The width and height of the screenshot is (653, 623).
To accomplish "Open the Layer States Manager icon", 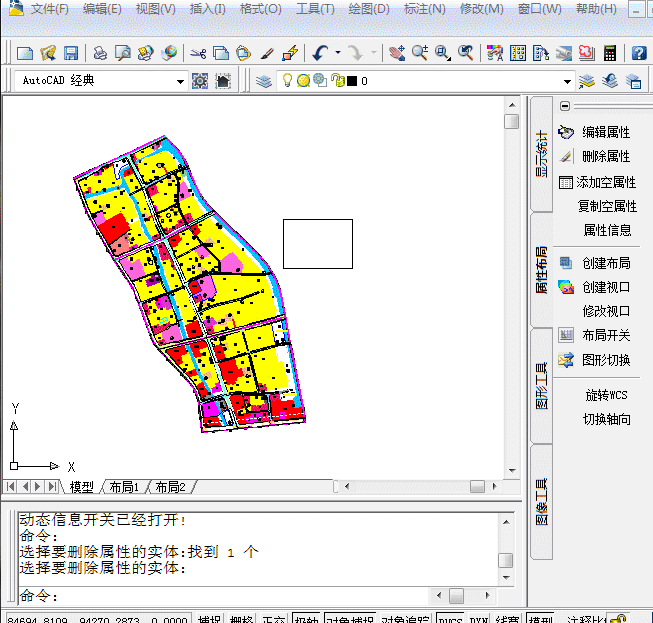I will 633,81.
